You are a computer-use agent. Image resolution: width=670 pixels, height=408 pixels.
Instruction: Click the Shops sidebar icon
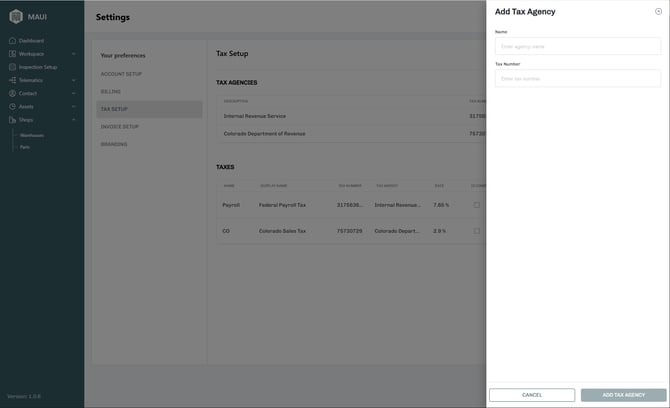click(12, 119)
